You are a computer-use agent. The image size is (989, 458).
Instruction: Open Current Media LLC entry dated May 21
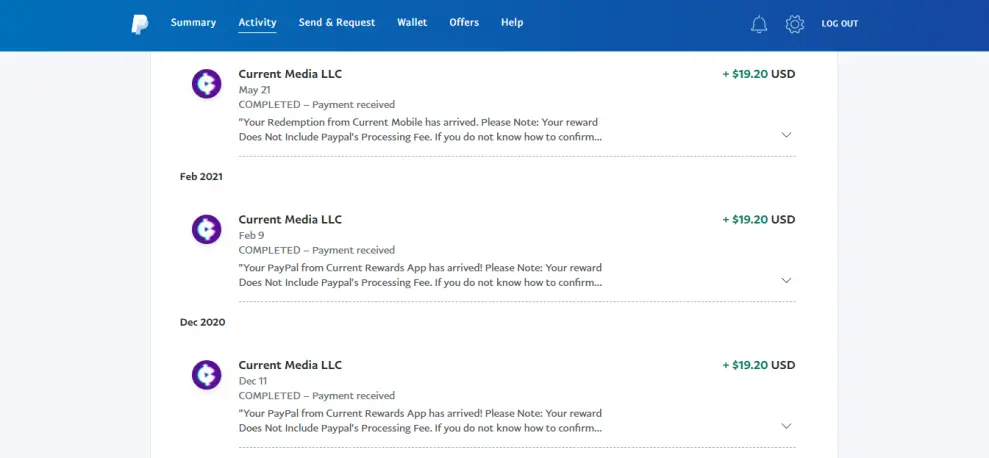click(x=290, y=74)
